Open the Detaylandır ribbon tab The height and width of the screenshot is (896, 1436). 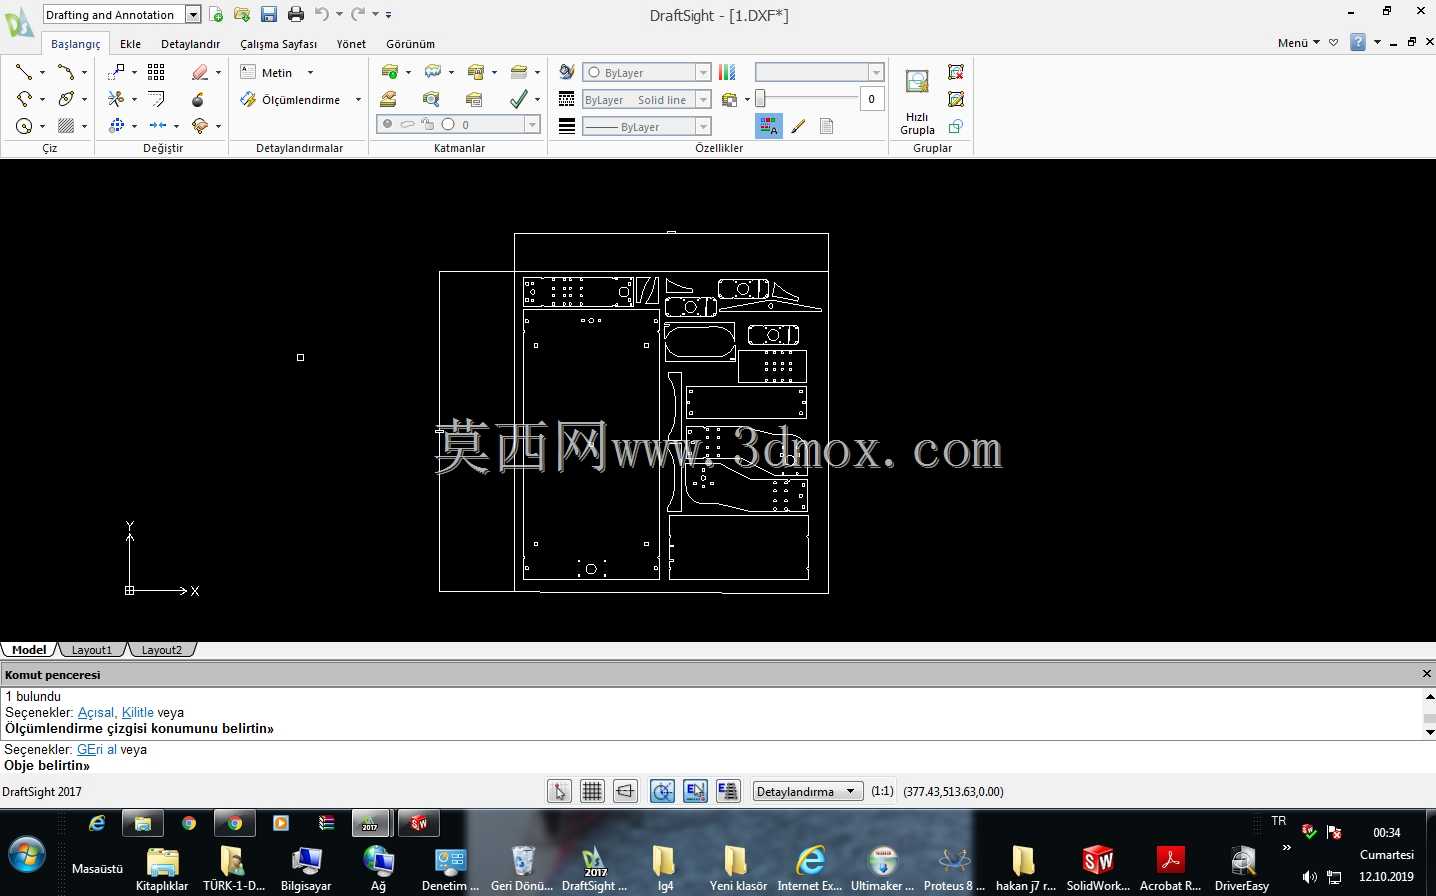coord(190,44)
